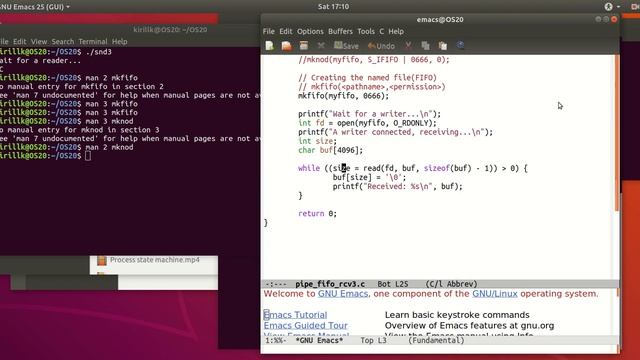Screen dimensions: 640x360
Task: Open the Search menu in the terminal window
Action: coord(63,42)
